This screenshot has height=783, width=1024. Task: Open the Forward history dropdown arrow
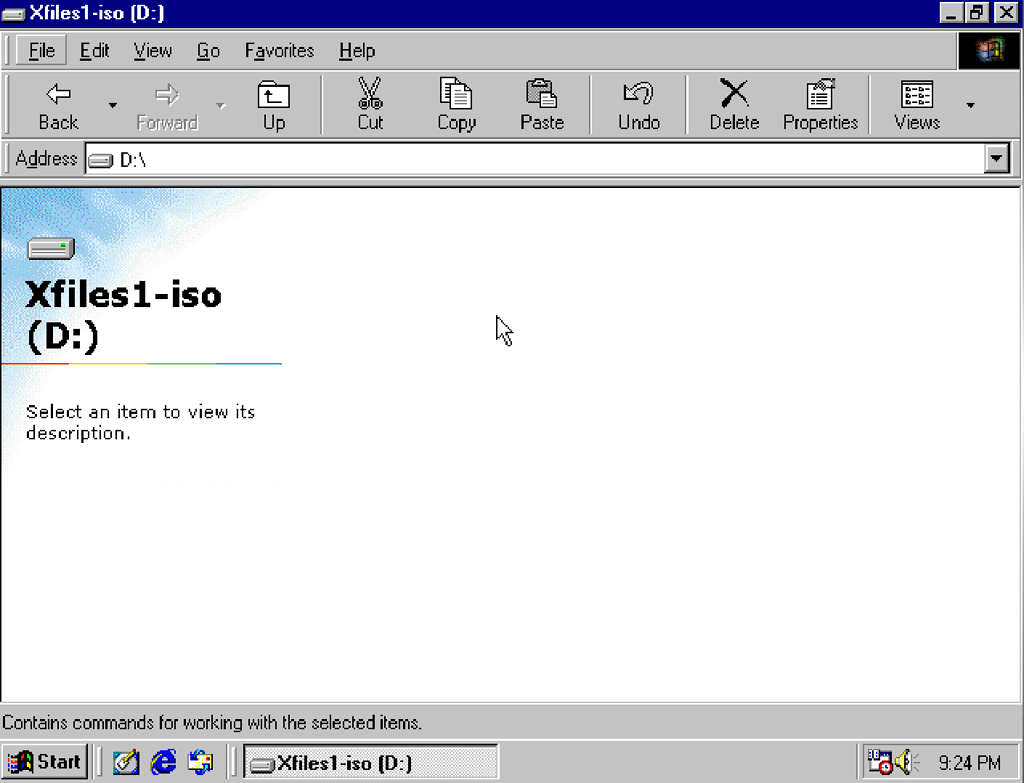(221, 105)
